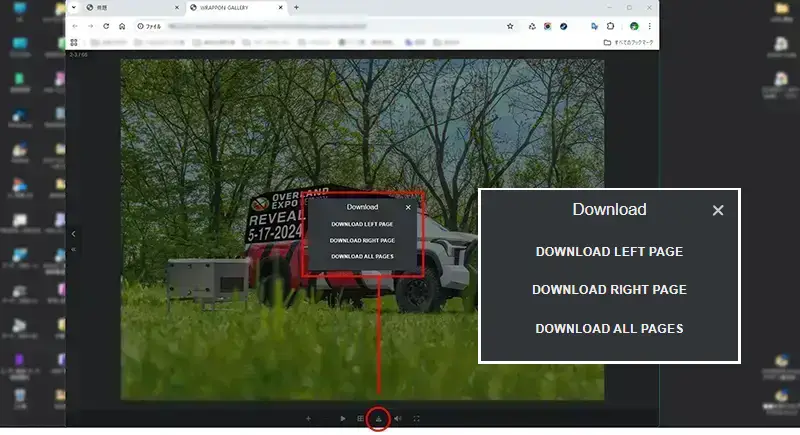The height and width of the screenshot is (435, 800).
Task: Open the thumbnail grid view icon
Action: point(361,419)
